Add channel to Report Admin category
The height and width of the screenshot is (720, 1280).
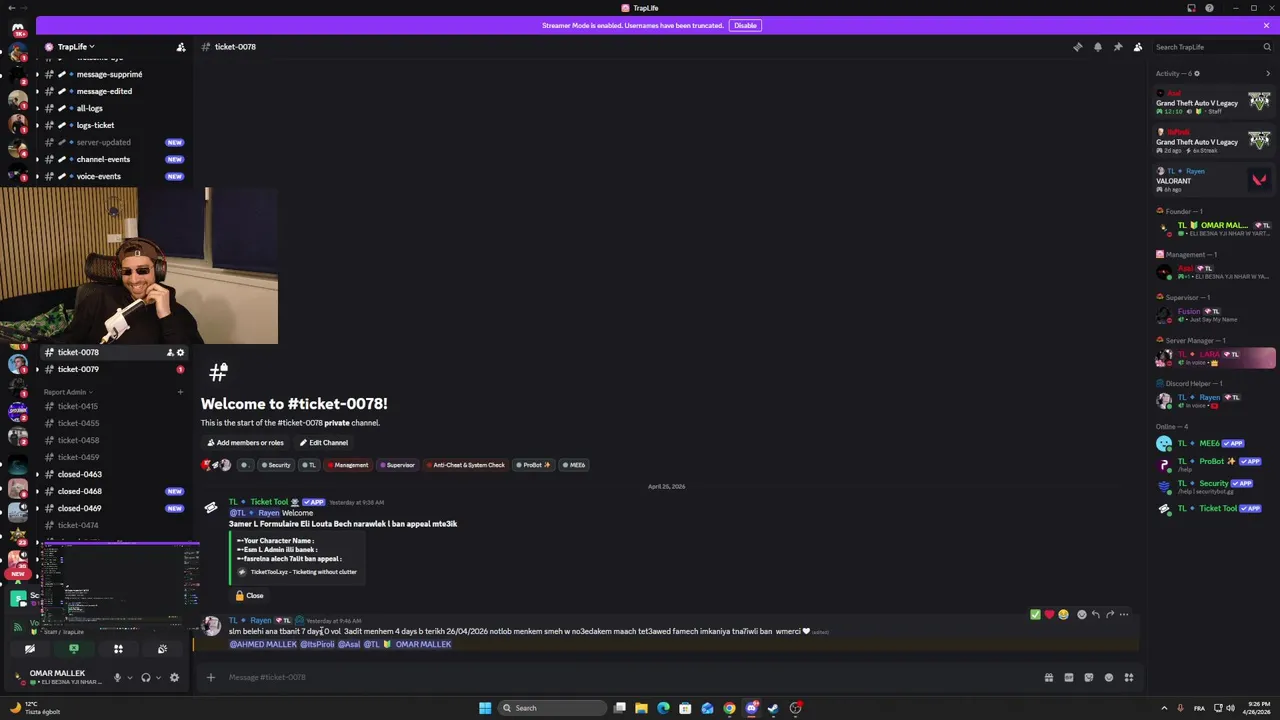181,392
